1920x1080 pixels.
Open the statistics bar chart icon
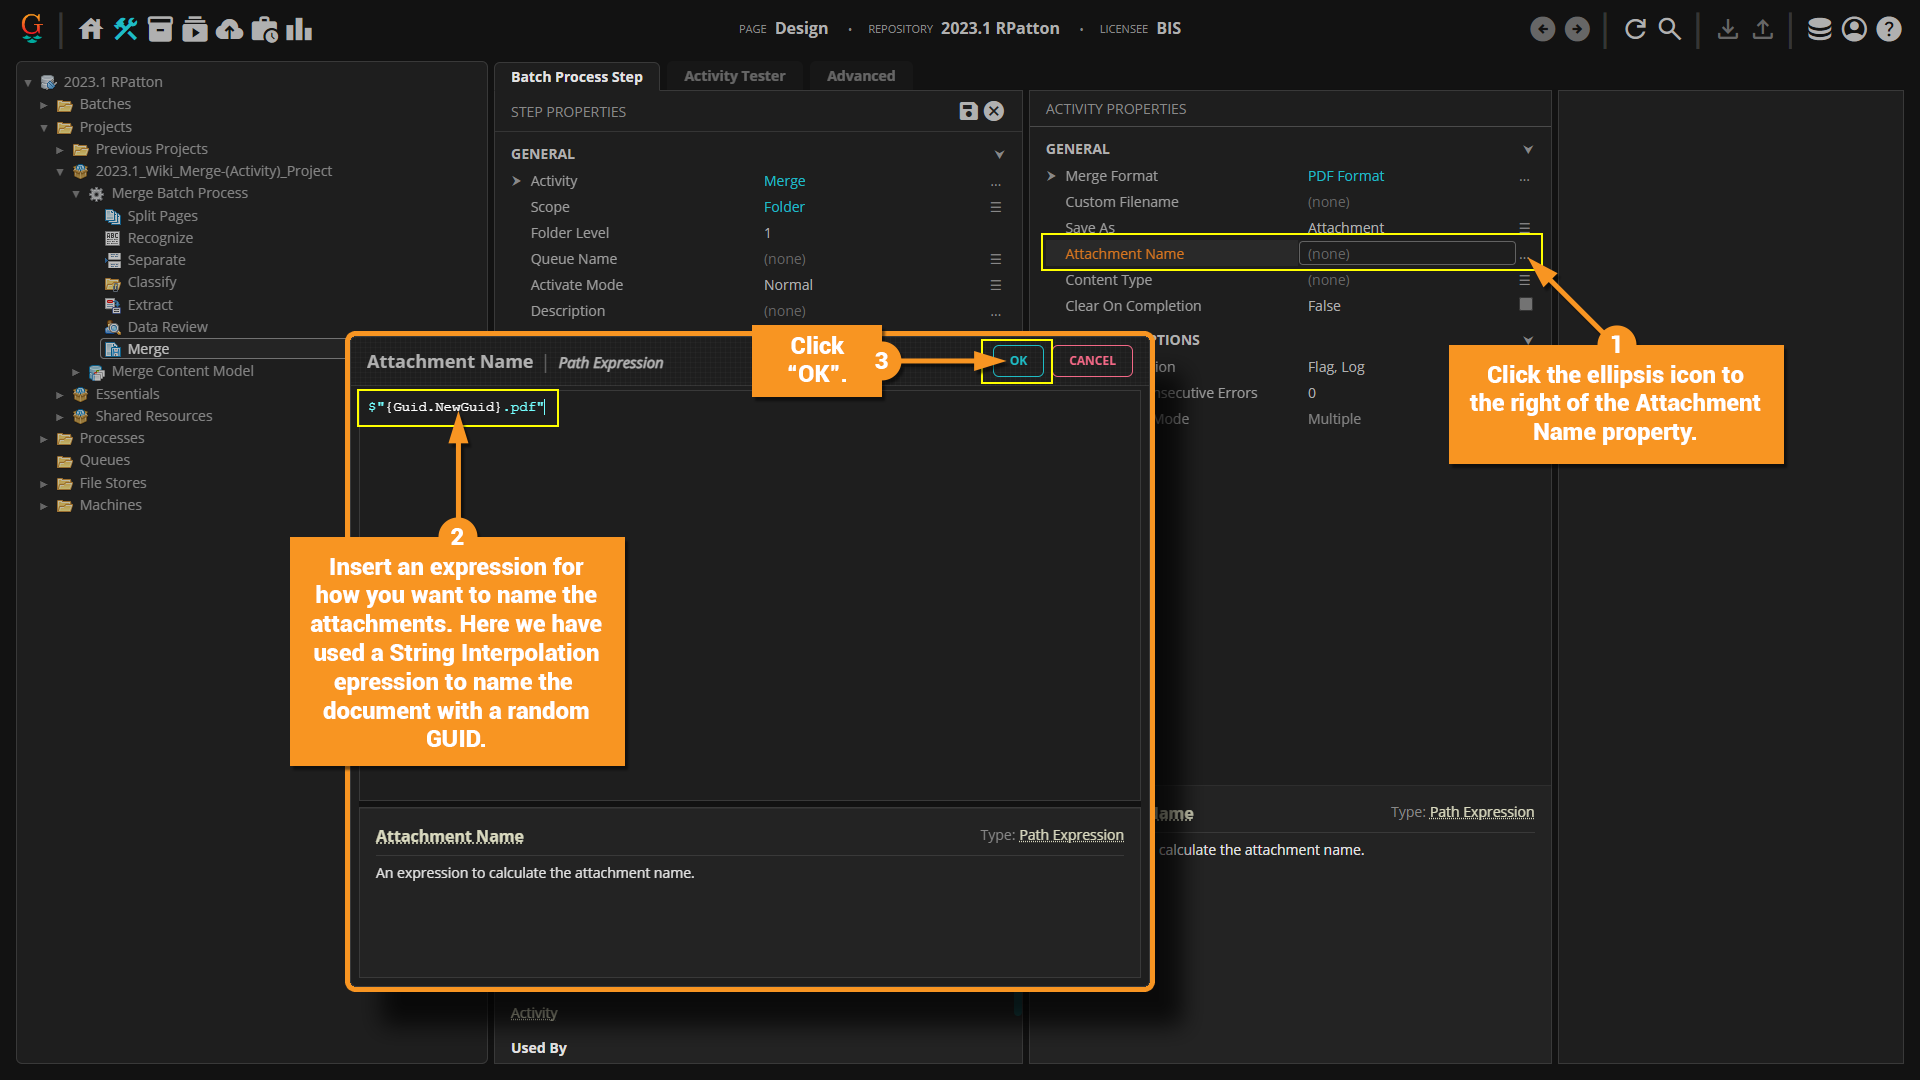pos(299,29)
